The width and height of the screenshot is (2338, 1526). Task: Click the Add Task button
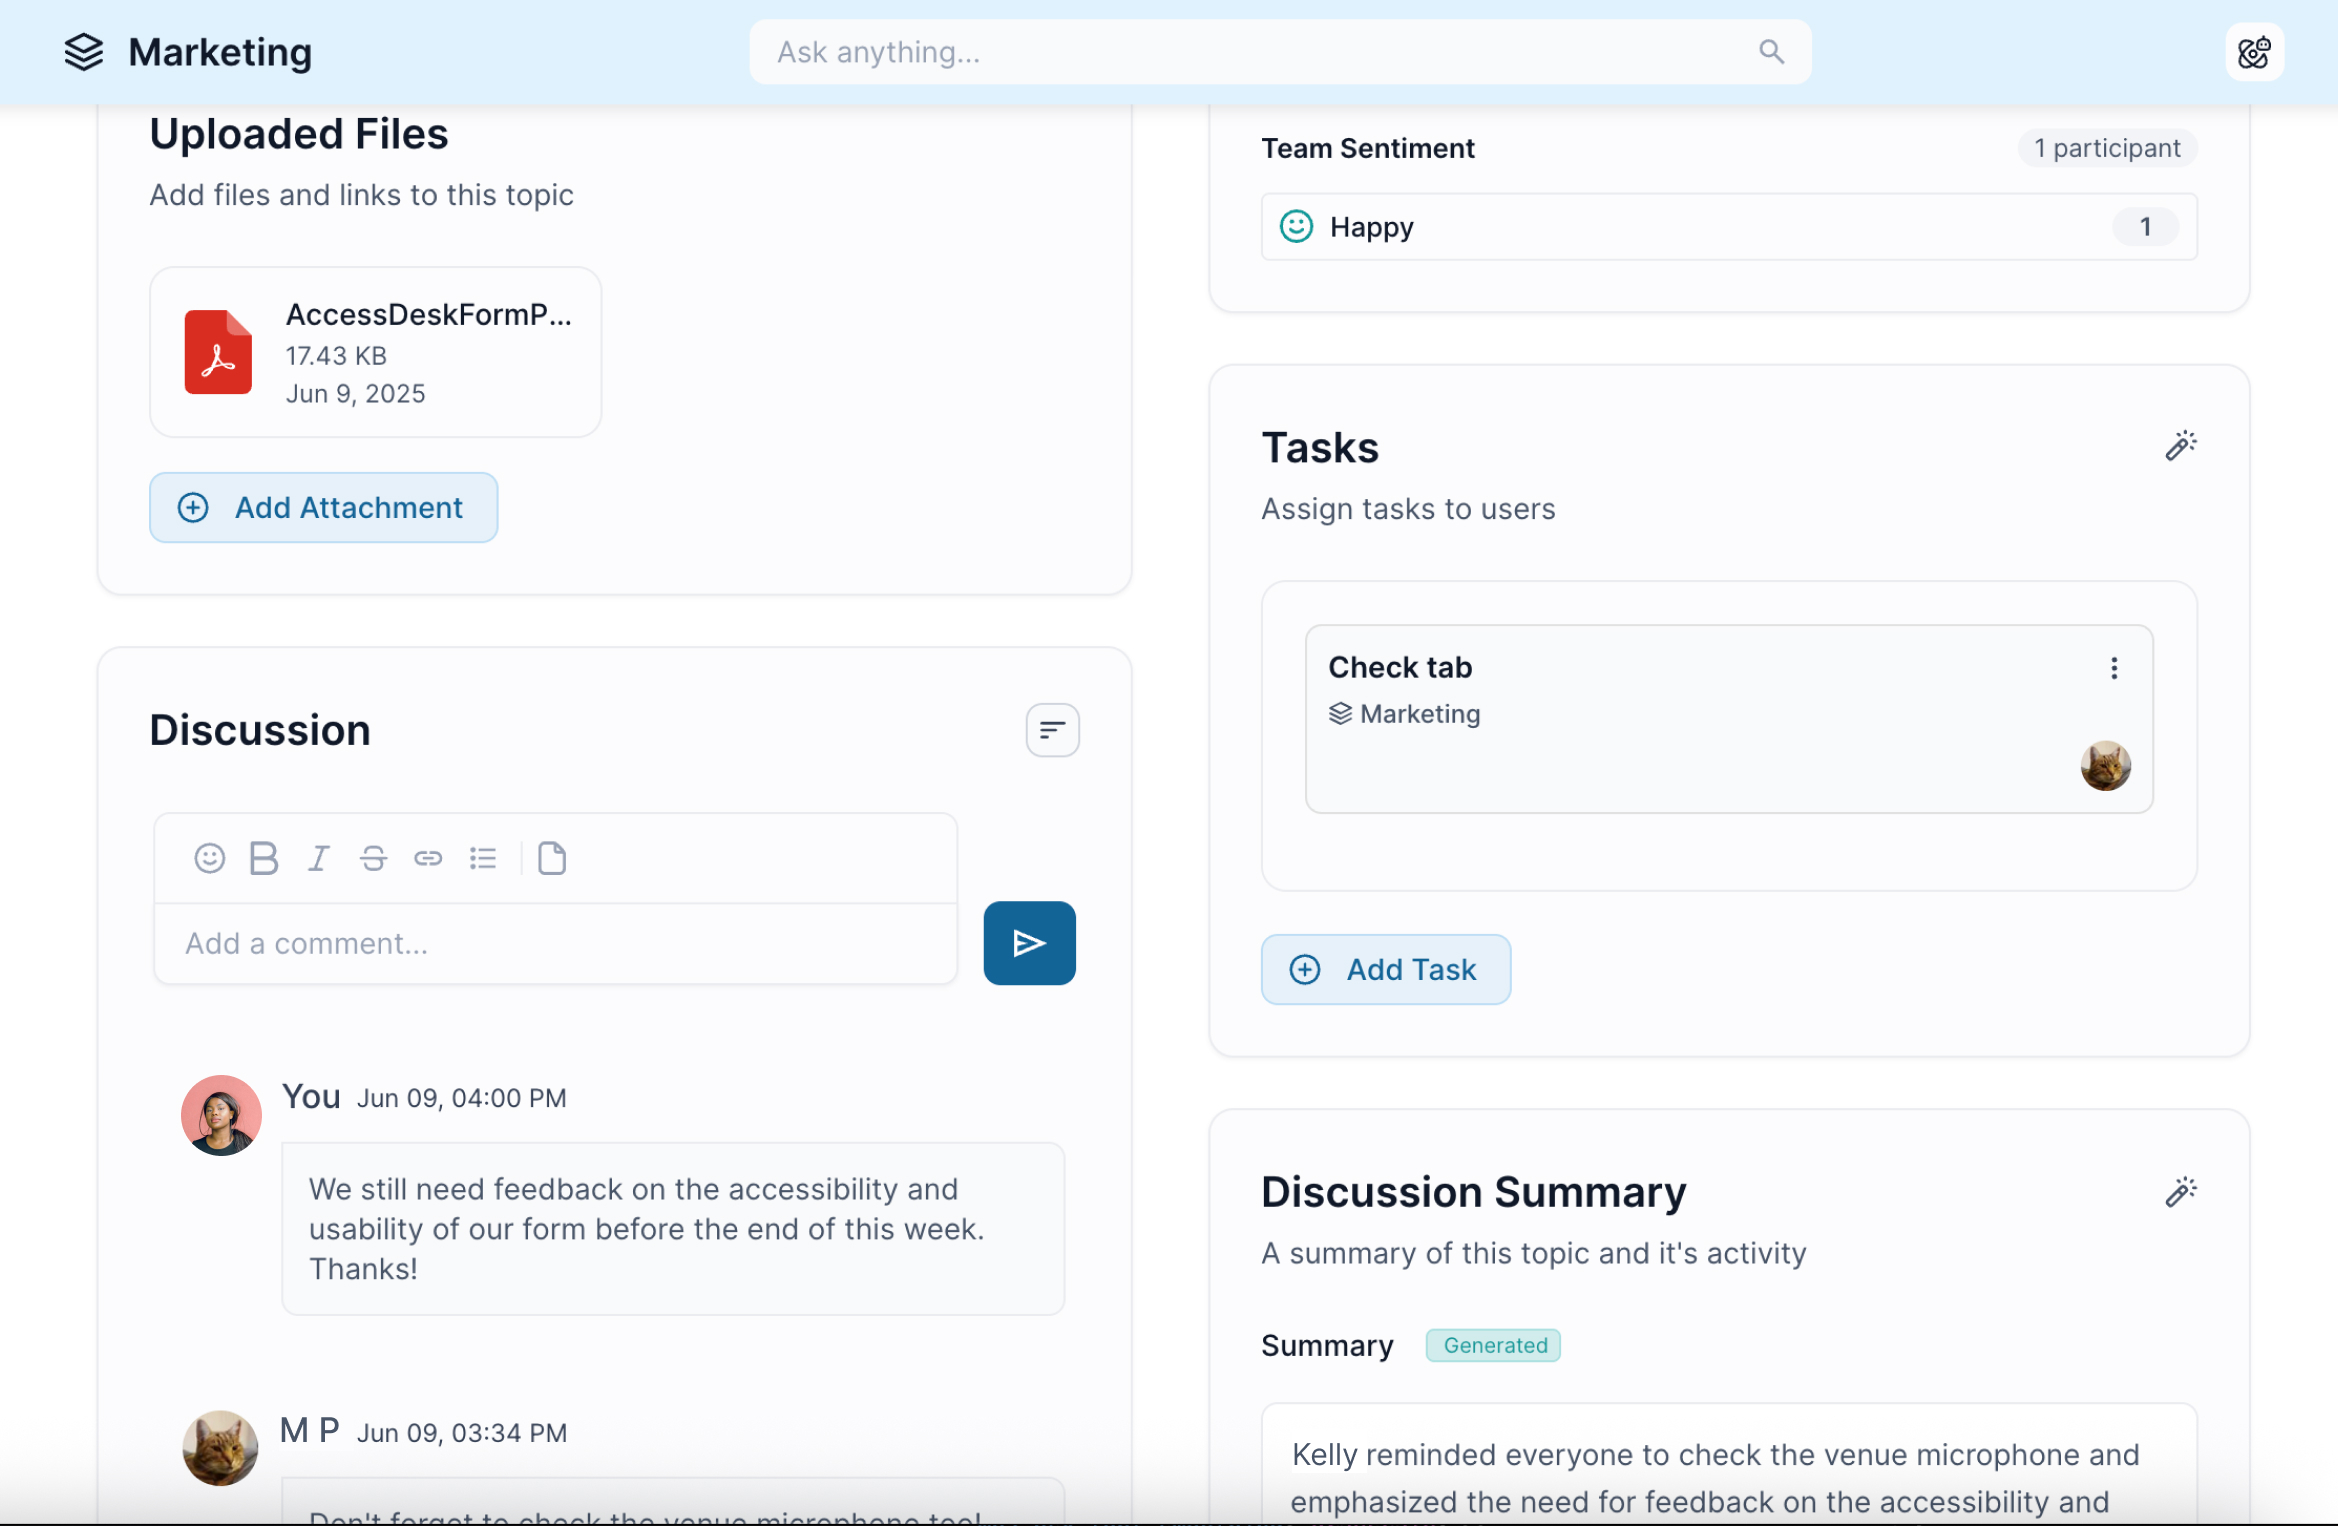[x=1386, y=969]
